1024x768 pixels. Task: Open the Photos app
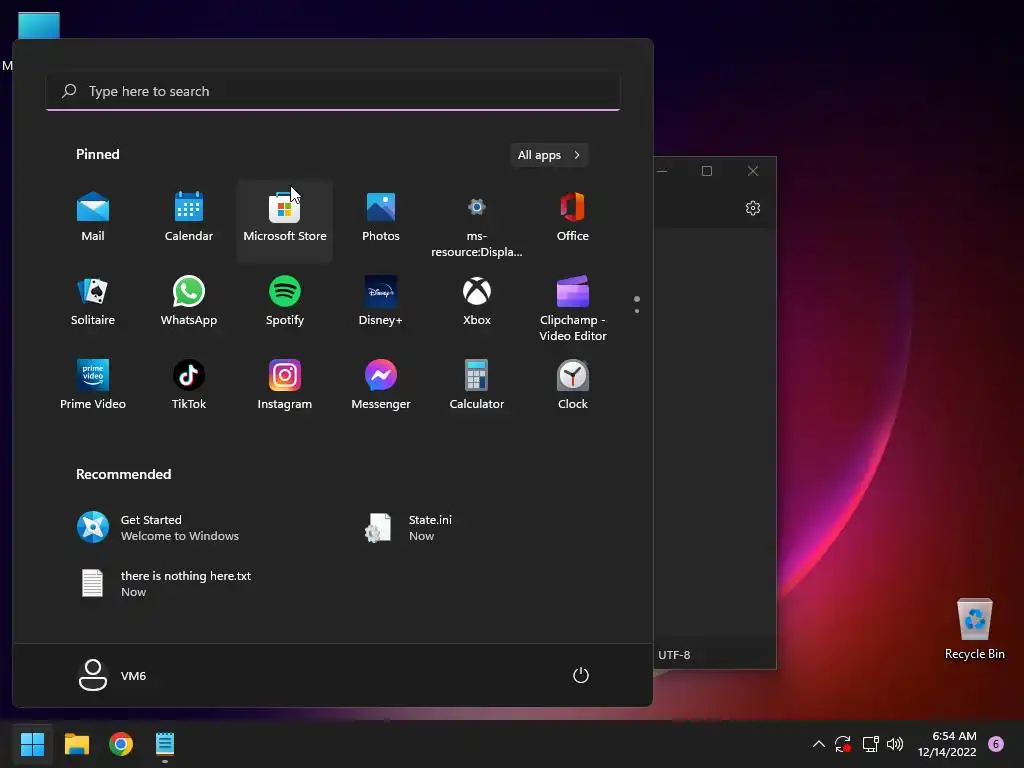tap(381, 219)
